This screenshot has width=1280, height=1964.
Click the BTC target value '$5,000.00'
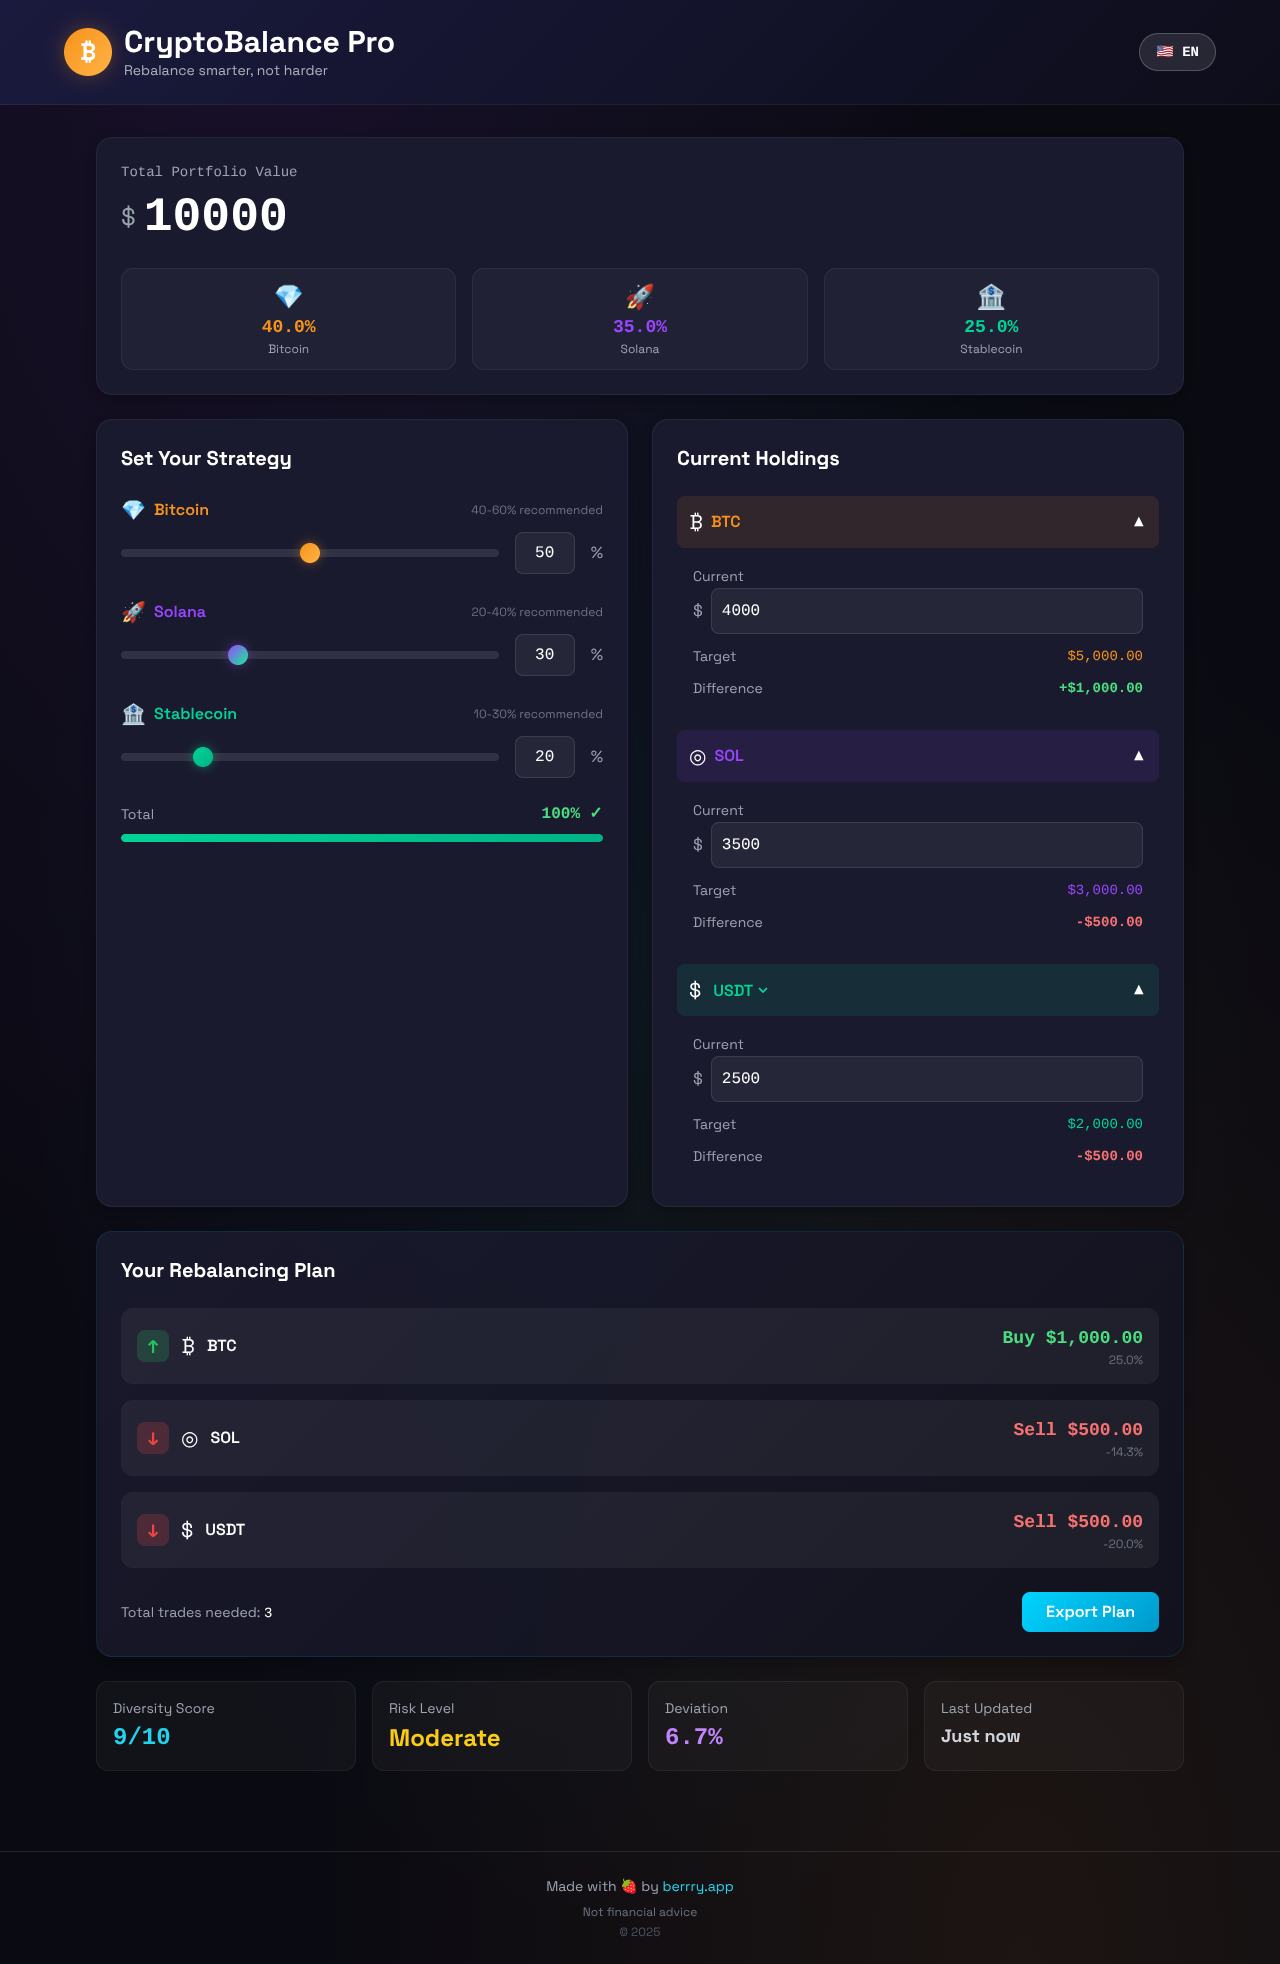click(x=1105, y=656)
